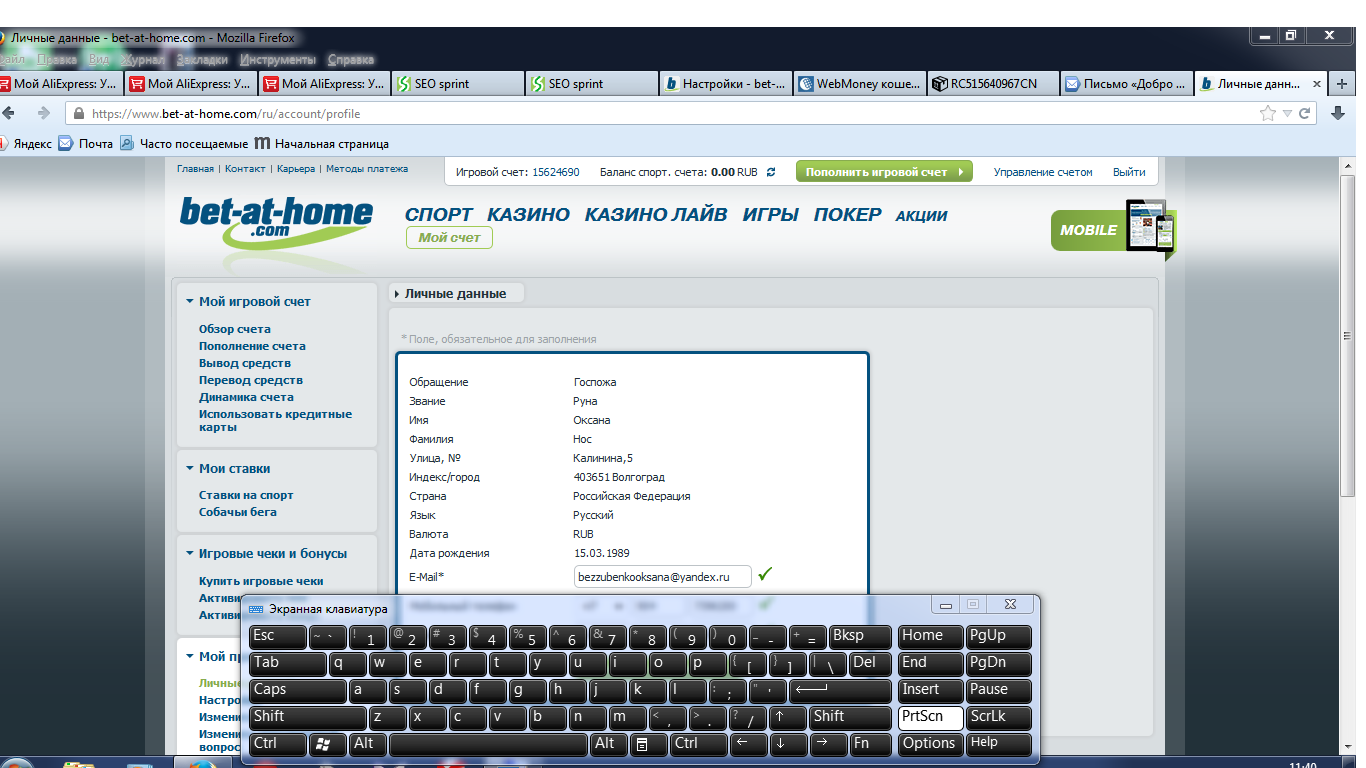Open the Правка menu
This screenshot has width=1366, height=768.
click(57, 60)
